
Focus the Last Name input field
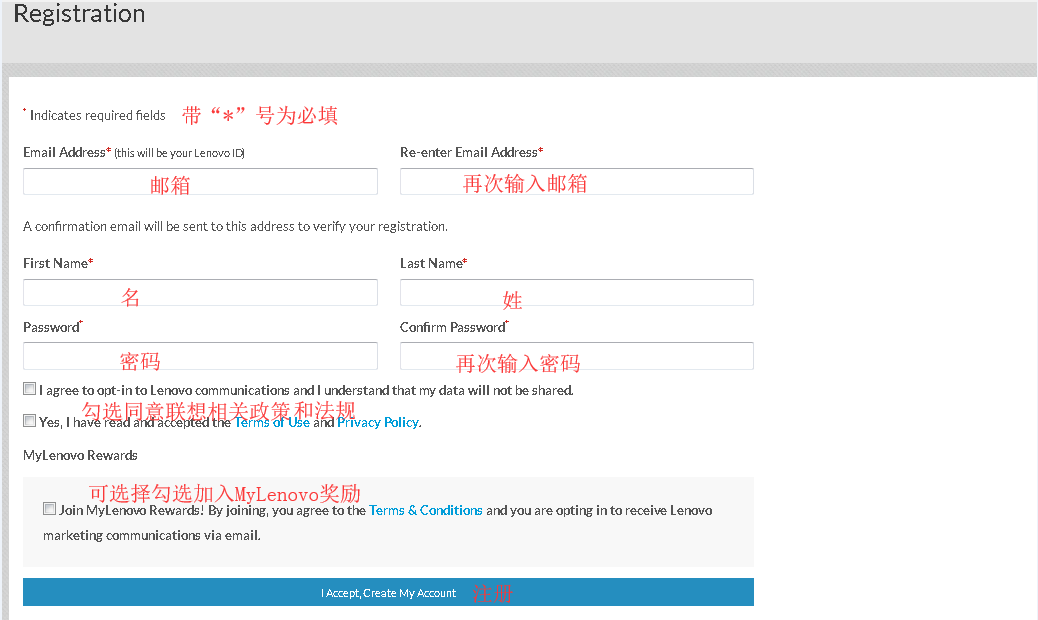coord(577,292)
